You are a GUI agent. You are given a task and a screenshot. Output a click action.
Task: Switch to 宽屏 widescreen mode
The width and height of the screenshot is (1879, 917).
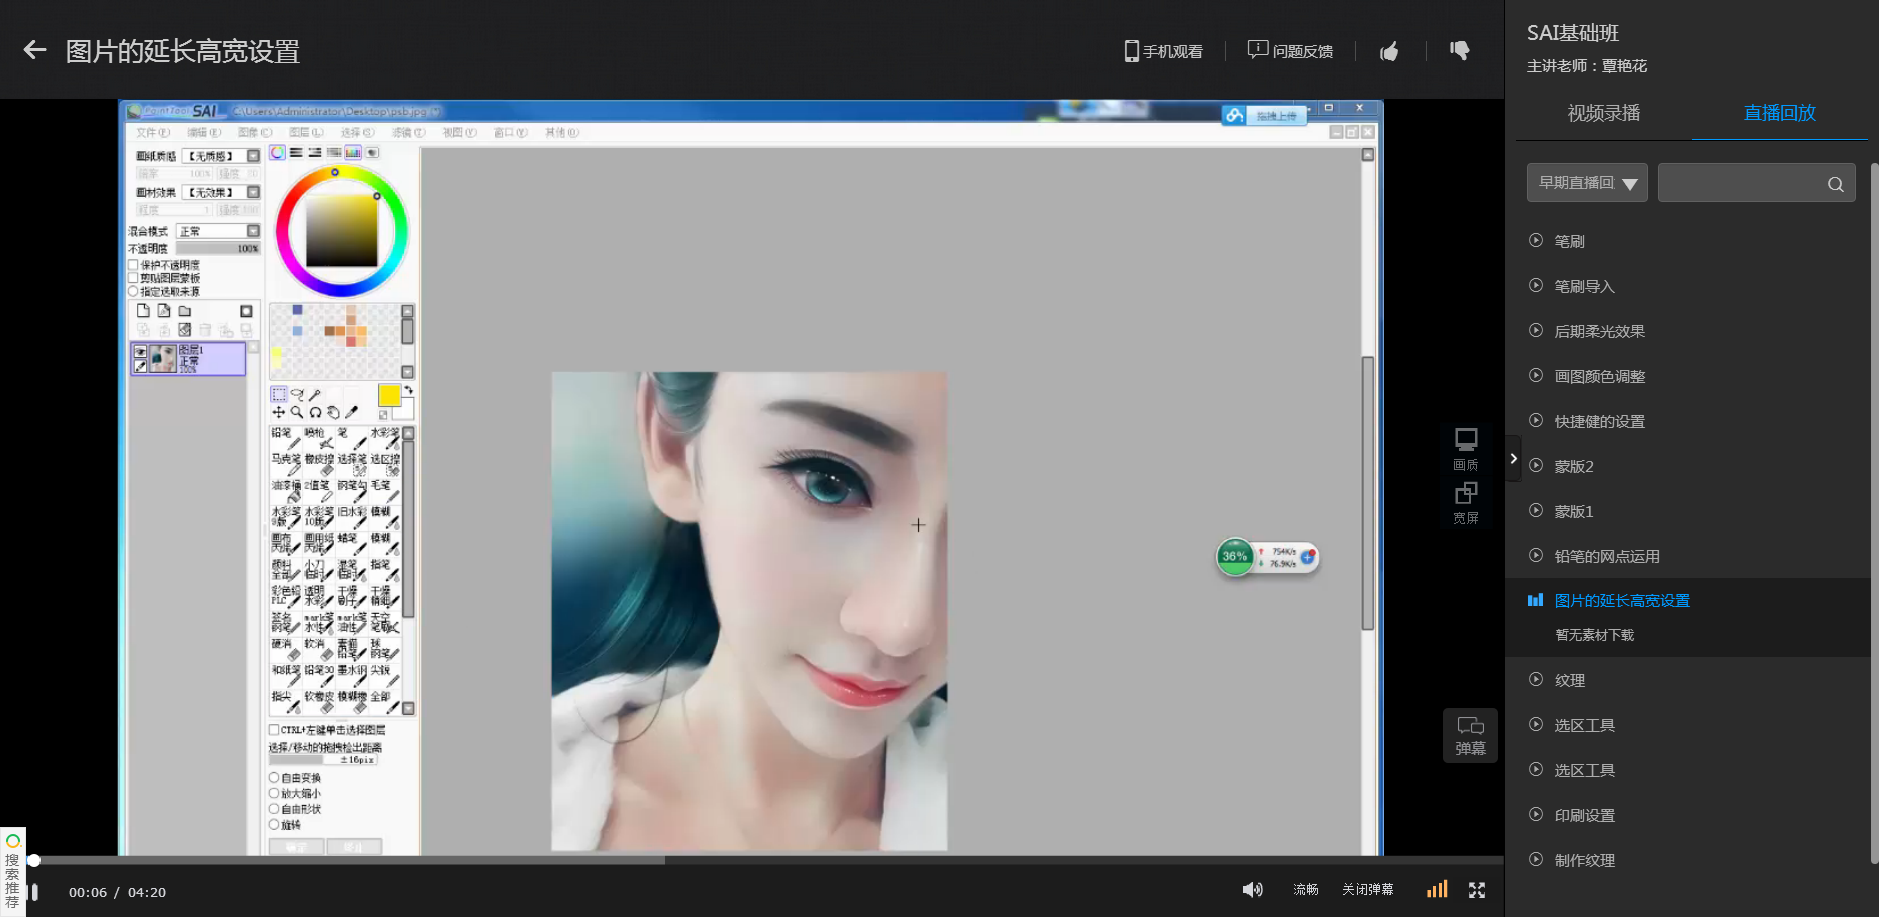coord(1466,502)
